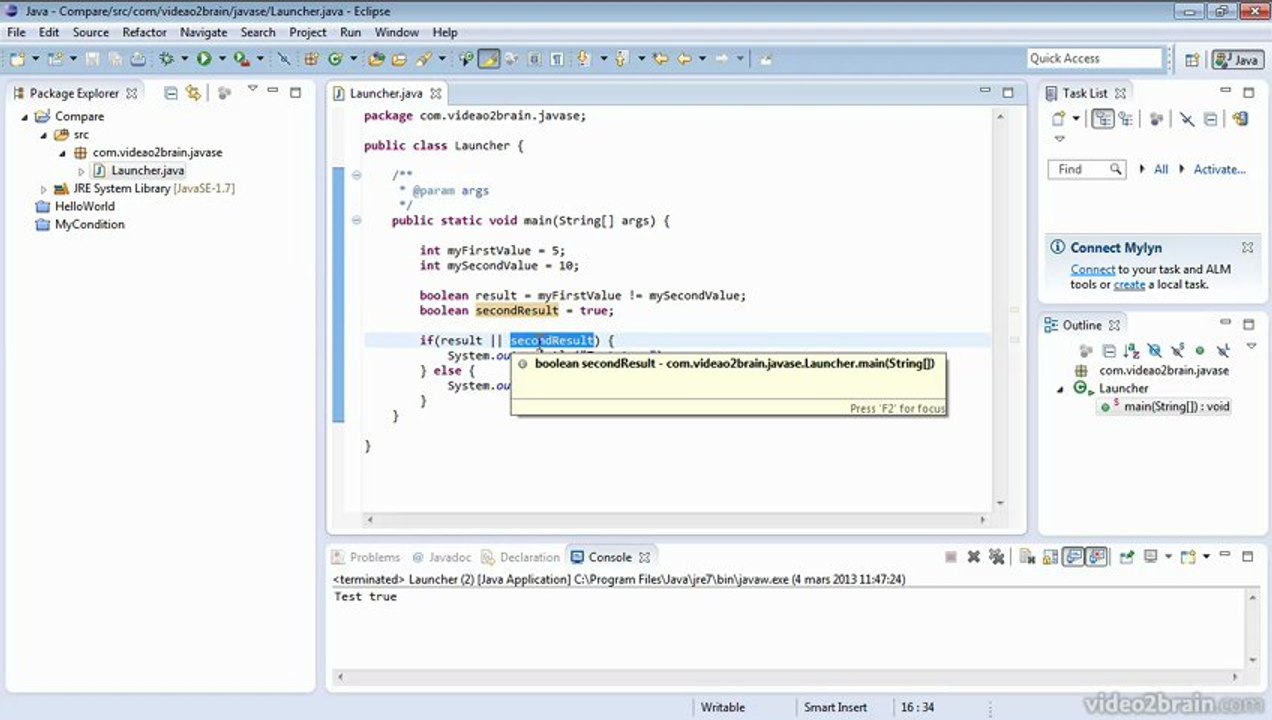The width and height of the screenshot is (1272, 720).
Task: Toggle Link with Editor in Package Explorer
Action: (x=193, y=93)
